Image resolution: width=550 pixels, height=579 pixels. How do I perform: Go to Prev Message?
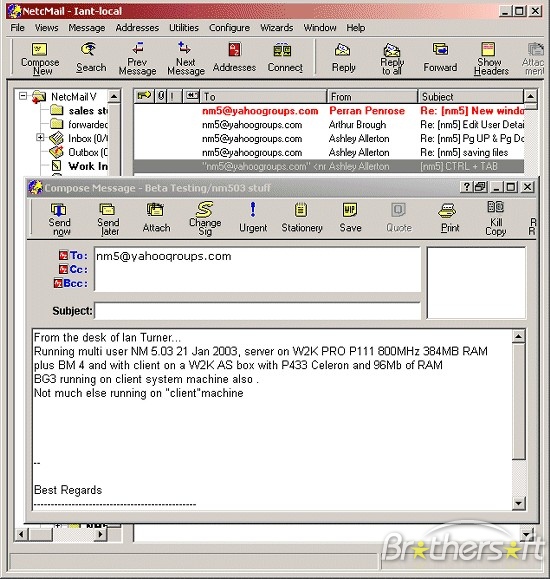point(137,59)
